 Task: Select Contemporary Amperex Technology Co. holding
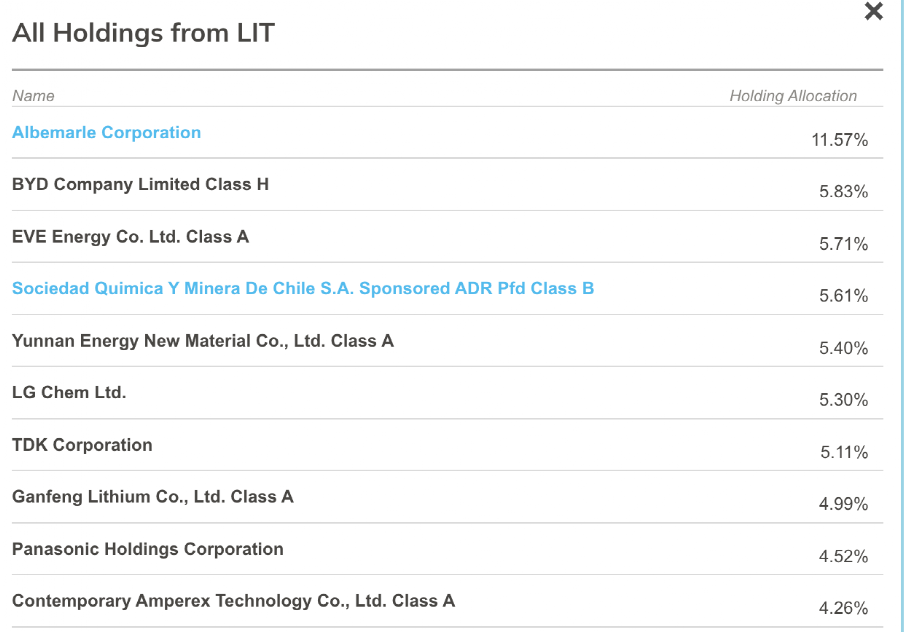click(x=233, y=601)
